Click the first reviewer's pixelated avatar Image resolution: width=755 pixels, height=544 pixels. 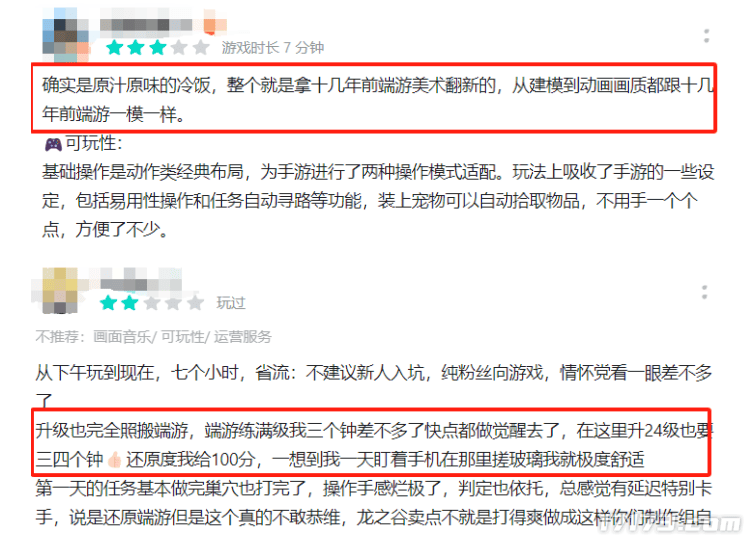coord(66,34)
